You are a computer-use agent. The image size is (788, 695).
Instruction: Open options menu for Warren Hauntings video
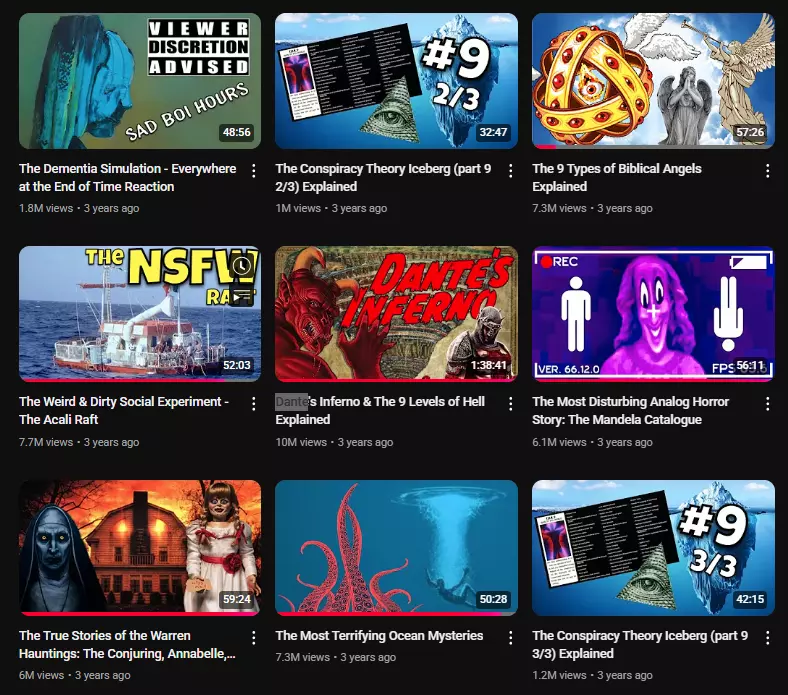(x=254, y=638)
